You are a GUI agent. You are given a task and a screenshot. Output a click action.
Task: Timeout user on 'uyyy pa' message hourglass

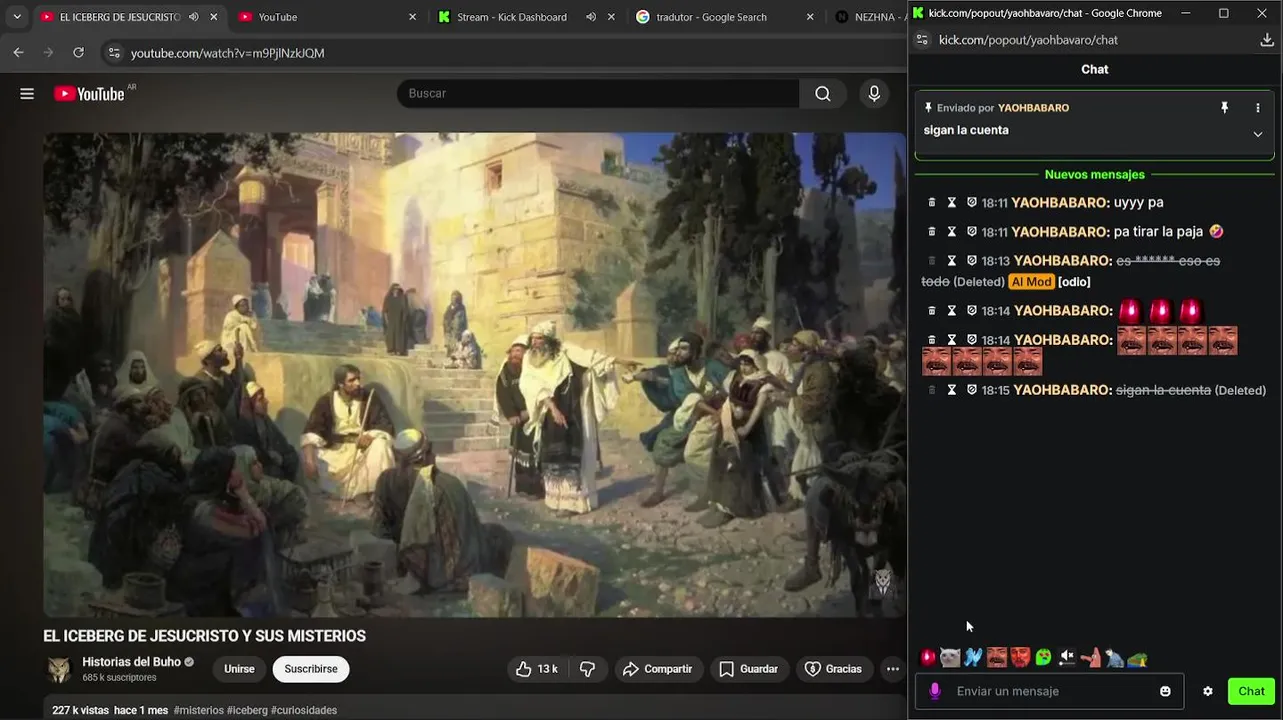click(x=952, y=202)
